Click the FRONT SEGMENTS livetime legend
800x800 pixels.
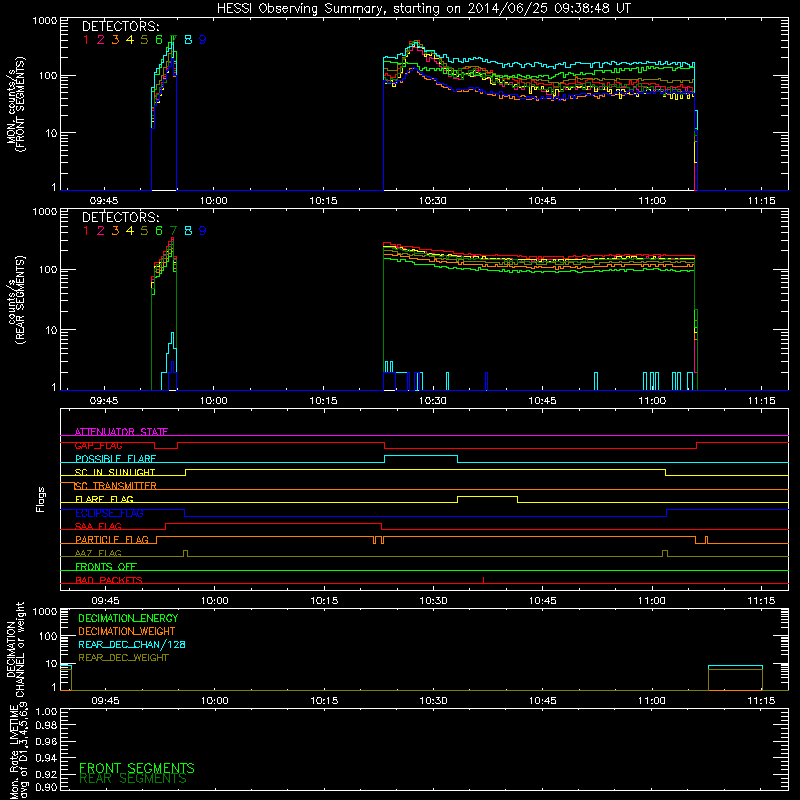pyautogui.click(x=137, y=768)
